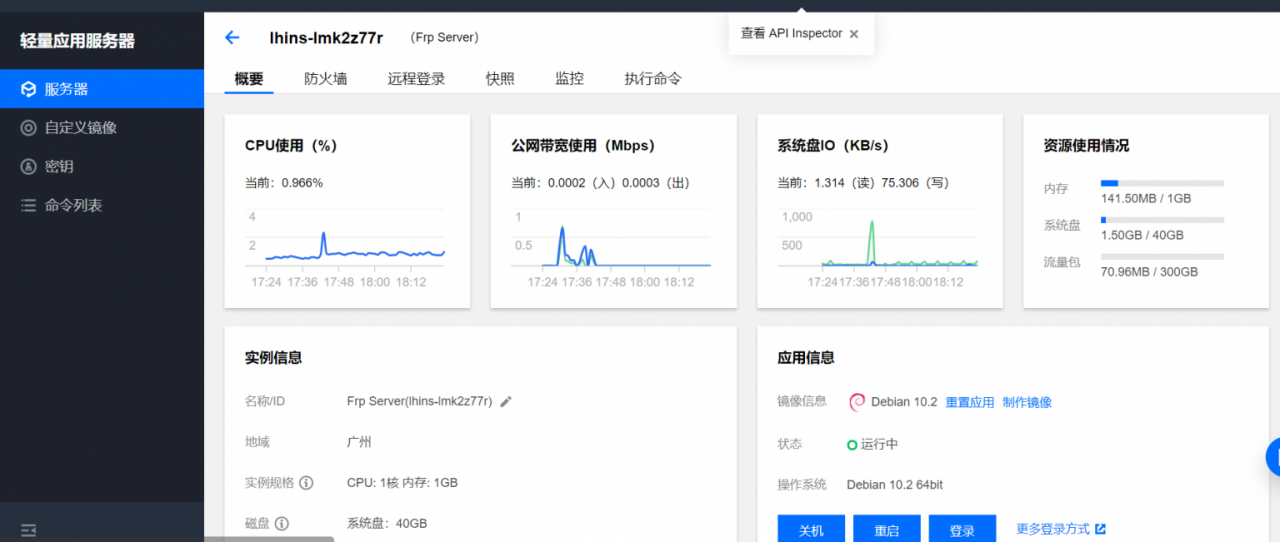
Task: Click the 命令列表 sidebar list icon
Action: (29, 205)
